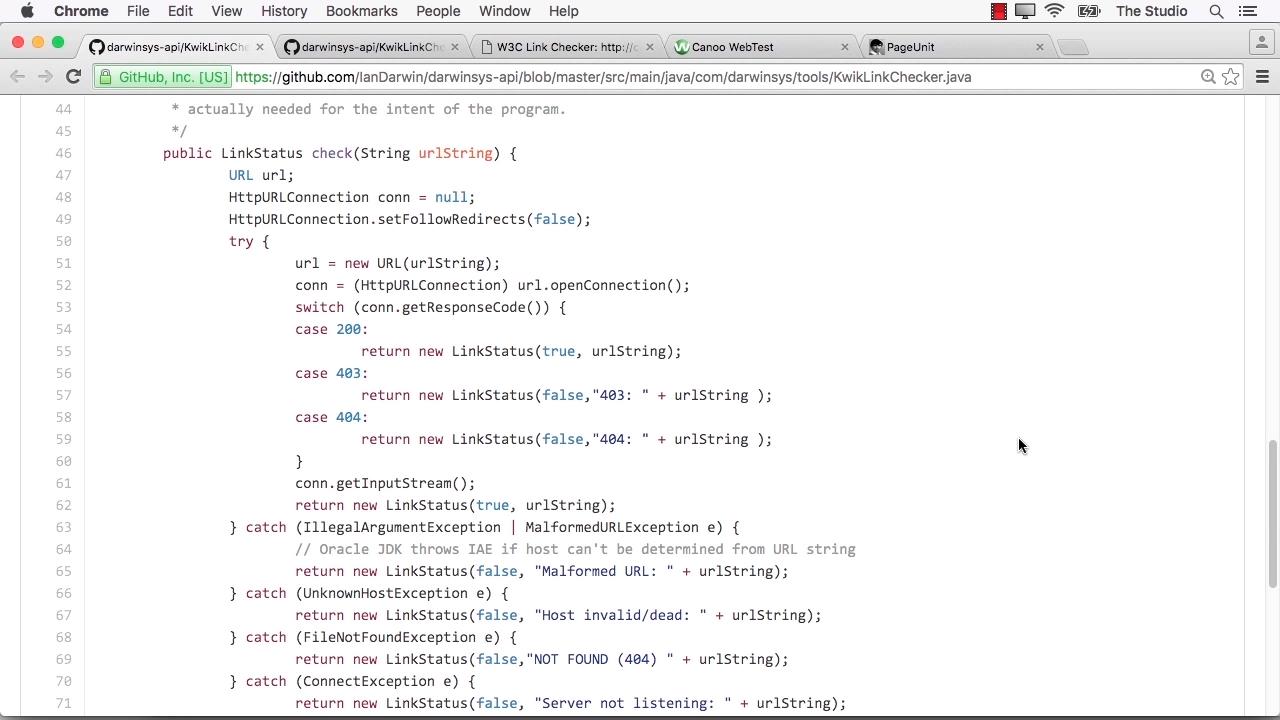
Task: Open The Studio user menu
Action: [x=1151, y=11]
